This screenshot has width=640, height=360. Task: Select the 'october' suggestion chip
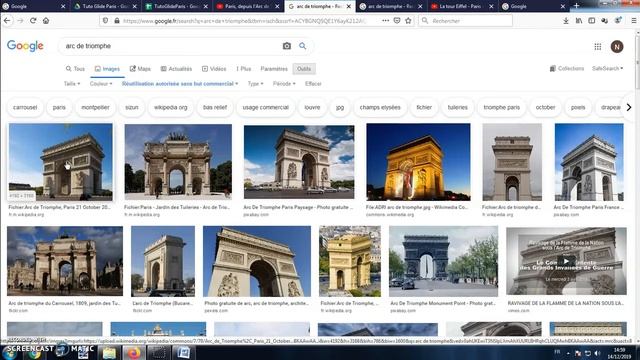tap(545, 107)
